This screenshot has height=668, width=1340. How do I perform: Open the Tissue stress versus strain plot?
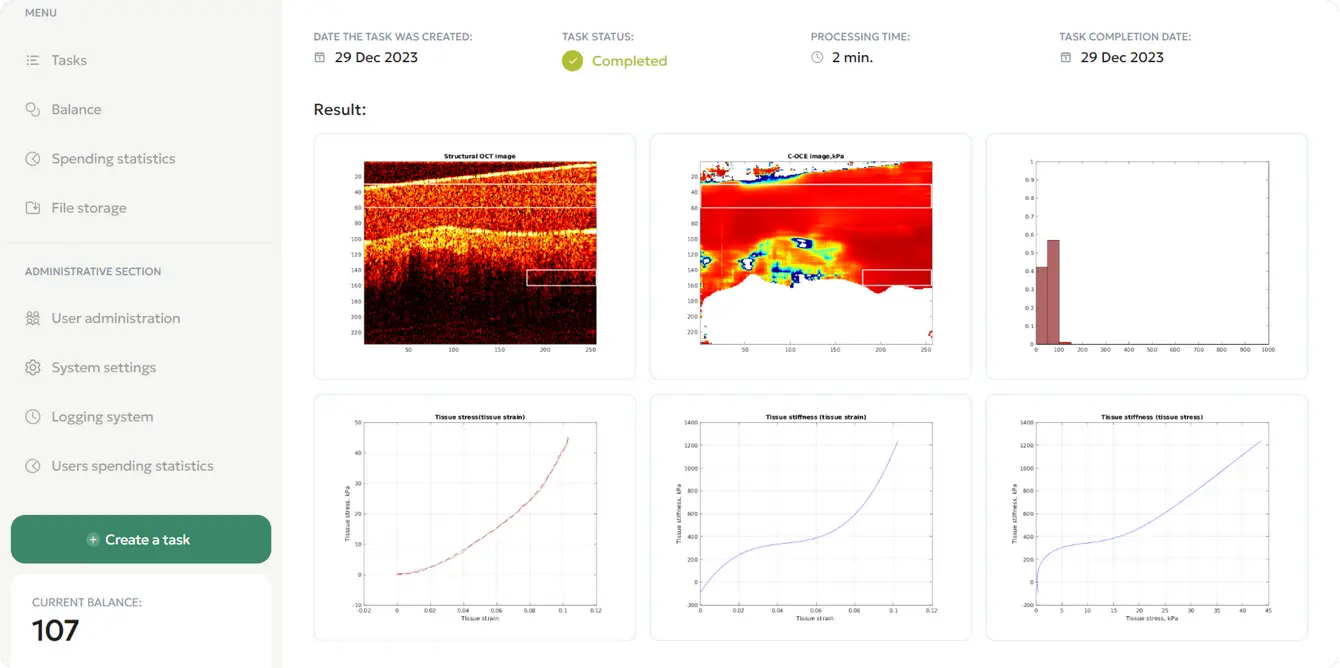pyautogui.click(x=475, y=517)
